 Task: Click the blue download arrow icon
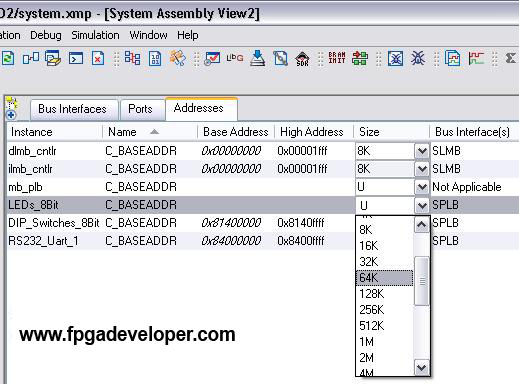point(257,58)
